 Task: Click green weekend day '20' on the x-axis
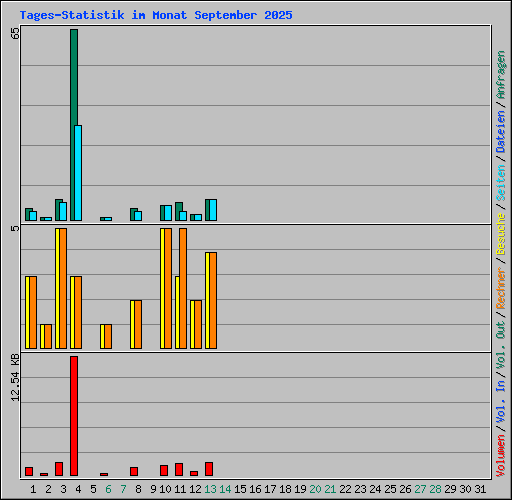coord(315,489)
